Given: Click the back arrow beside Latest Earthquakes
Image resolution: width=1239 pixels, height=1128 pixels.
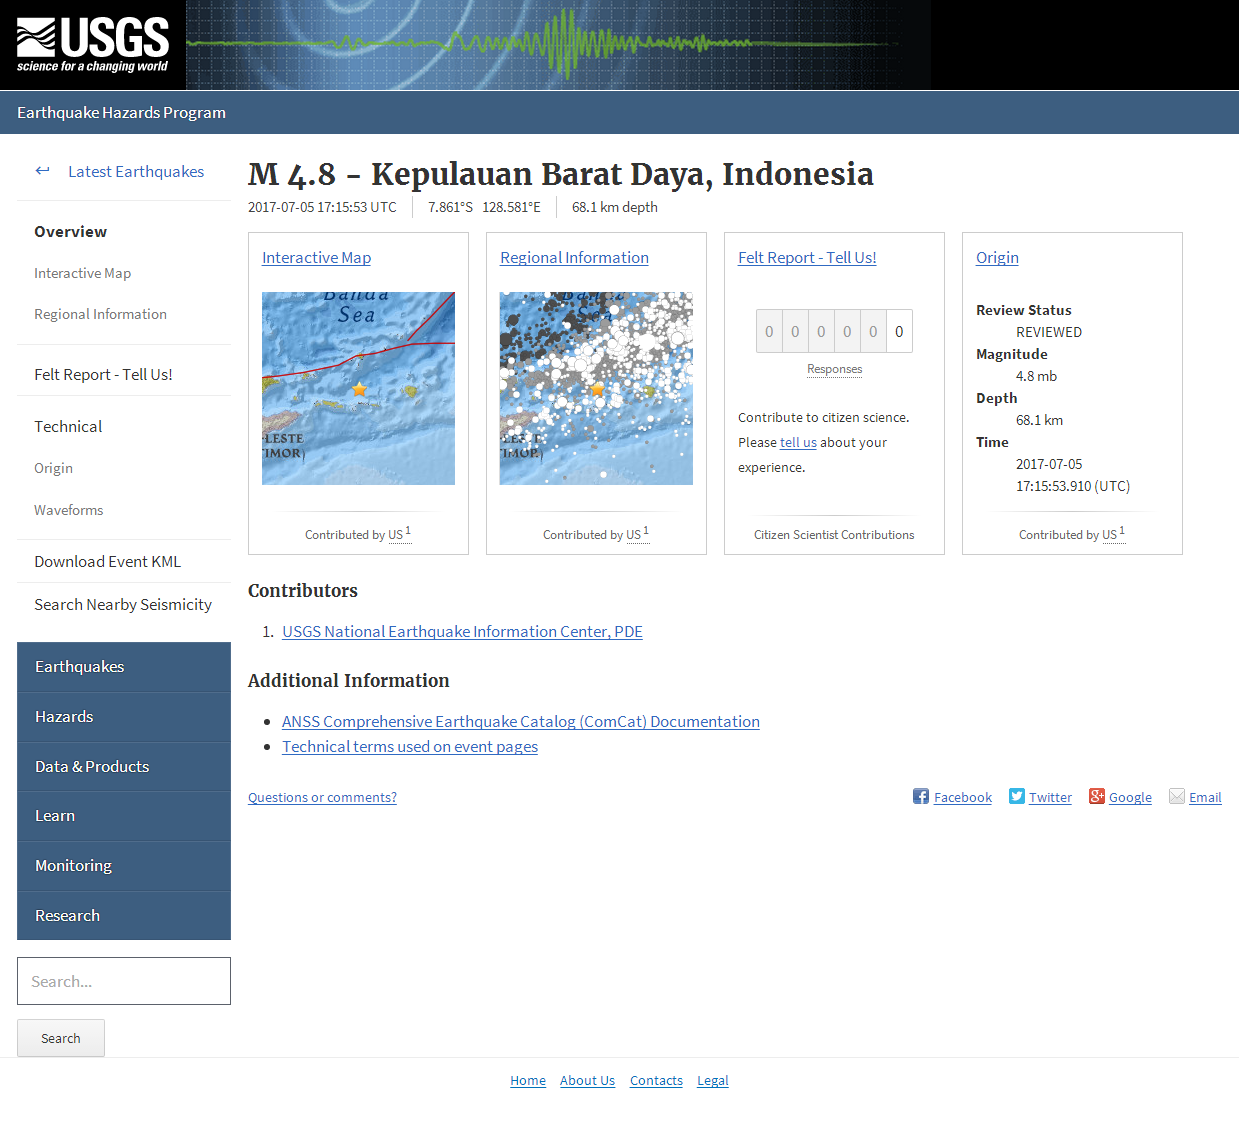Looking at the screenshot, I should (42, 171).
